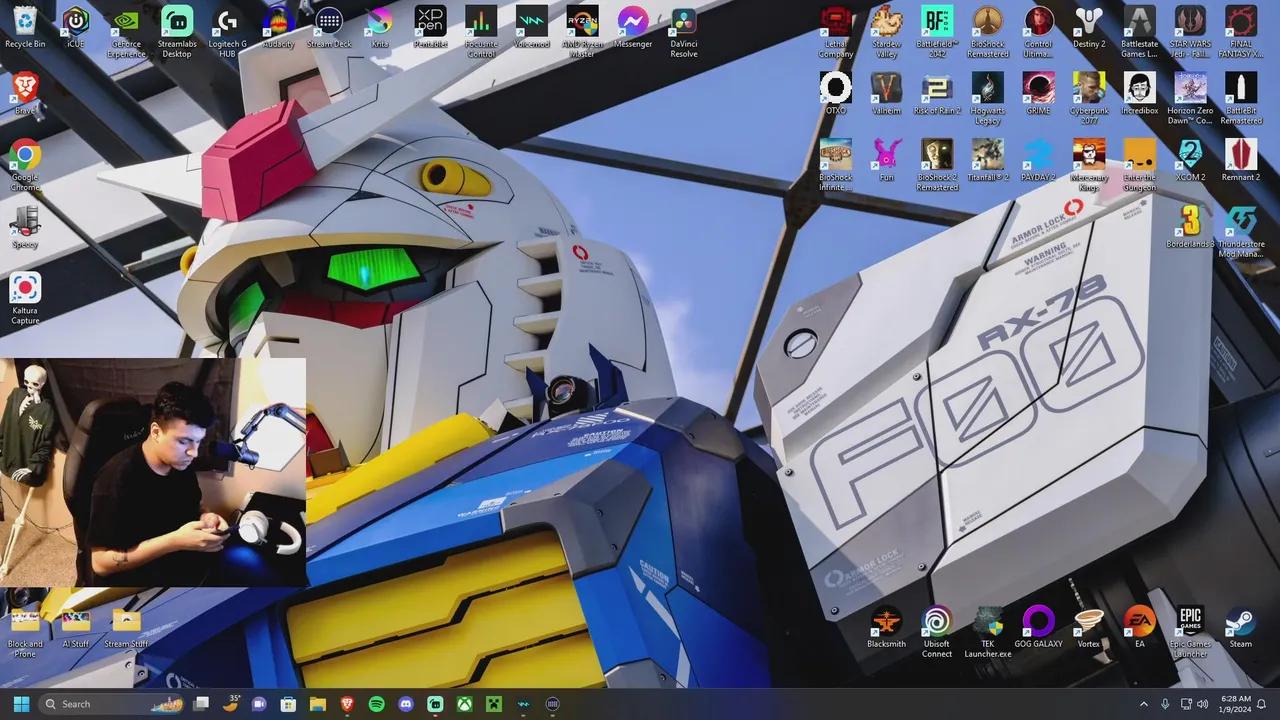Open Stream Deck desktop shortcut
This screenshot has height=720, width=1280.
[x=329, y=27]
